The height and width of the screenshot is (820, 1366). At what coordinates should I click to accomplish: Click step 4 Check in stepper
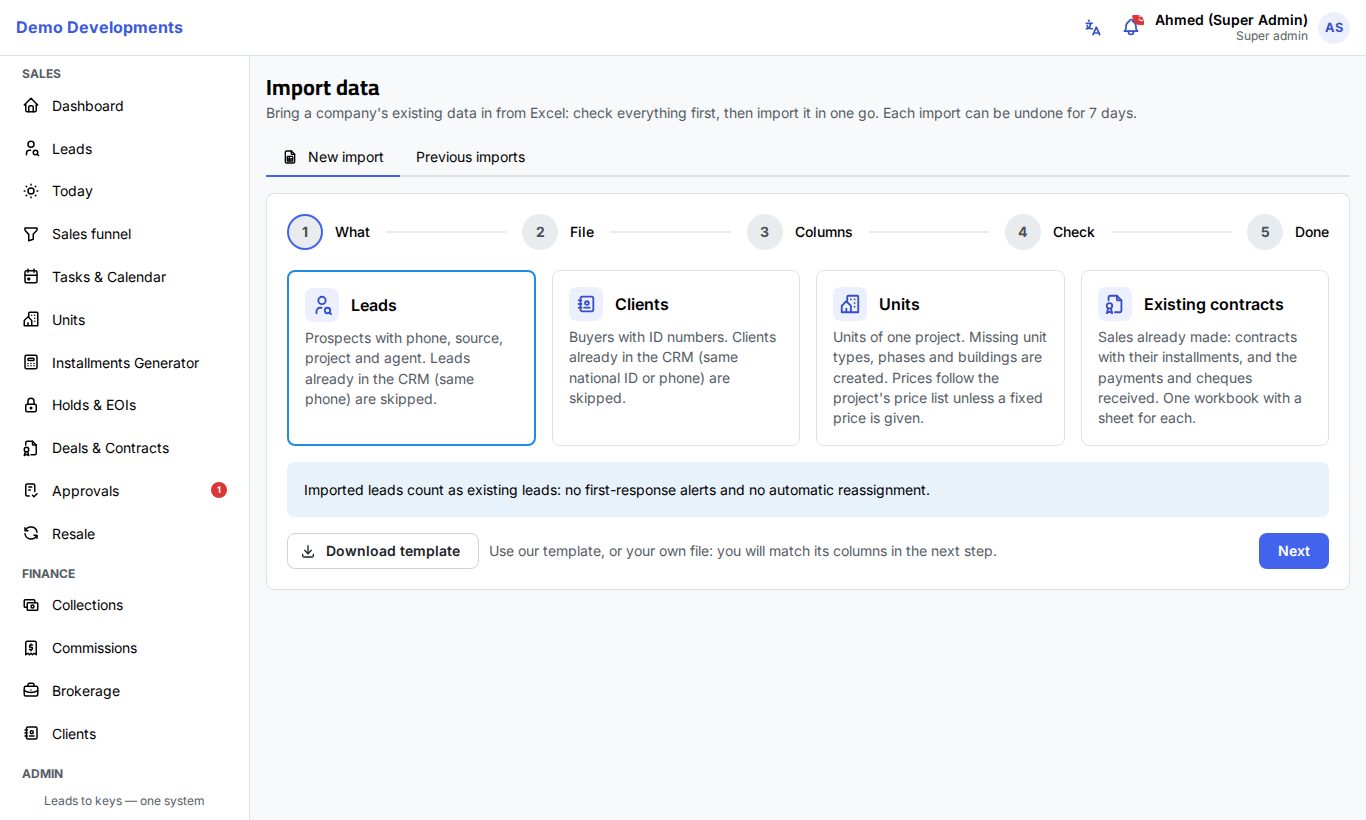tap(1050, 232)
